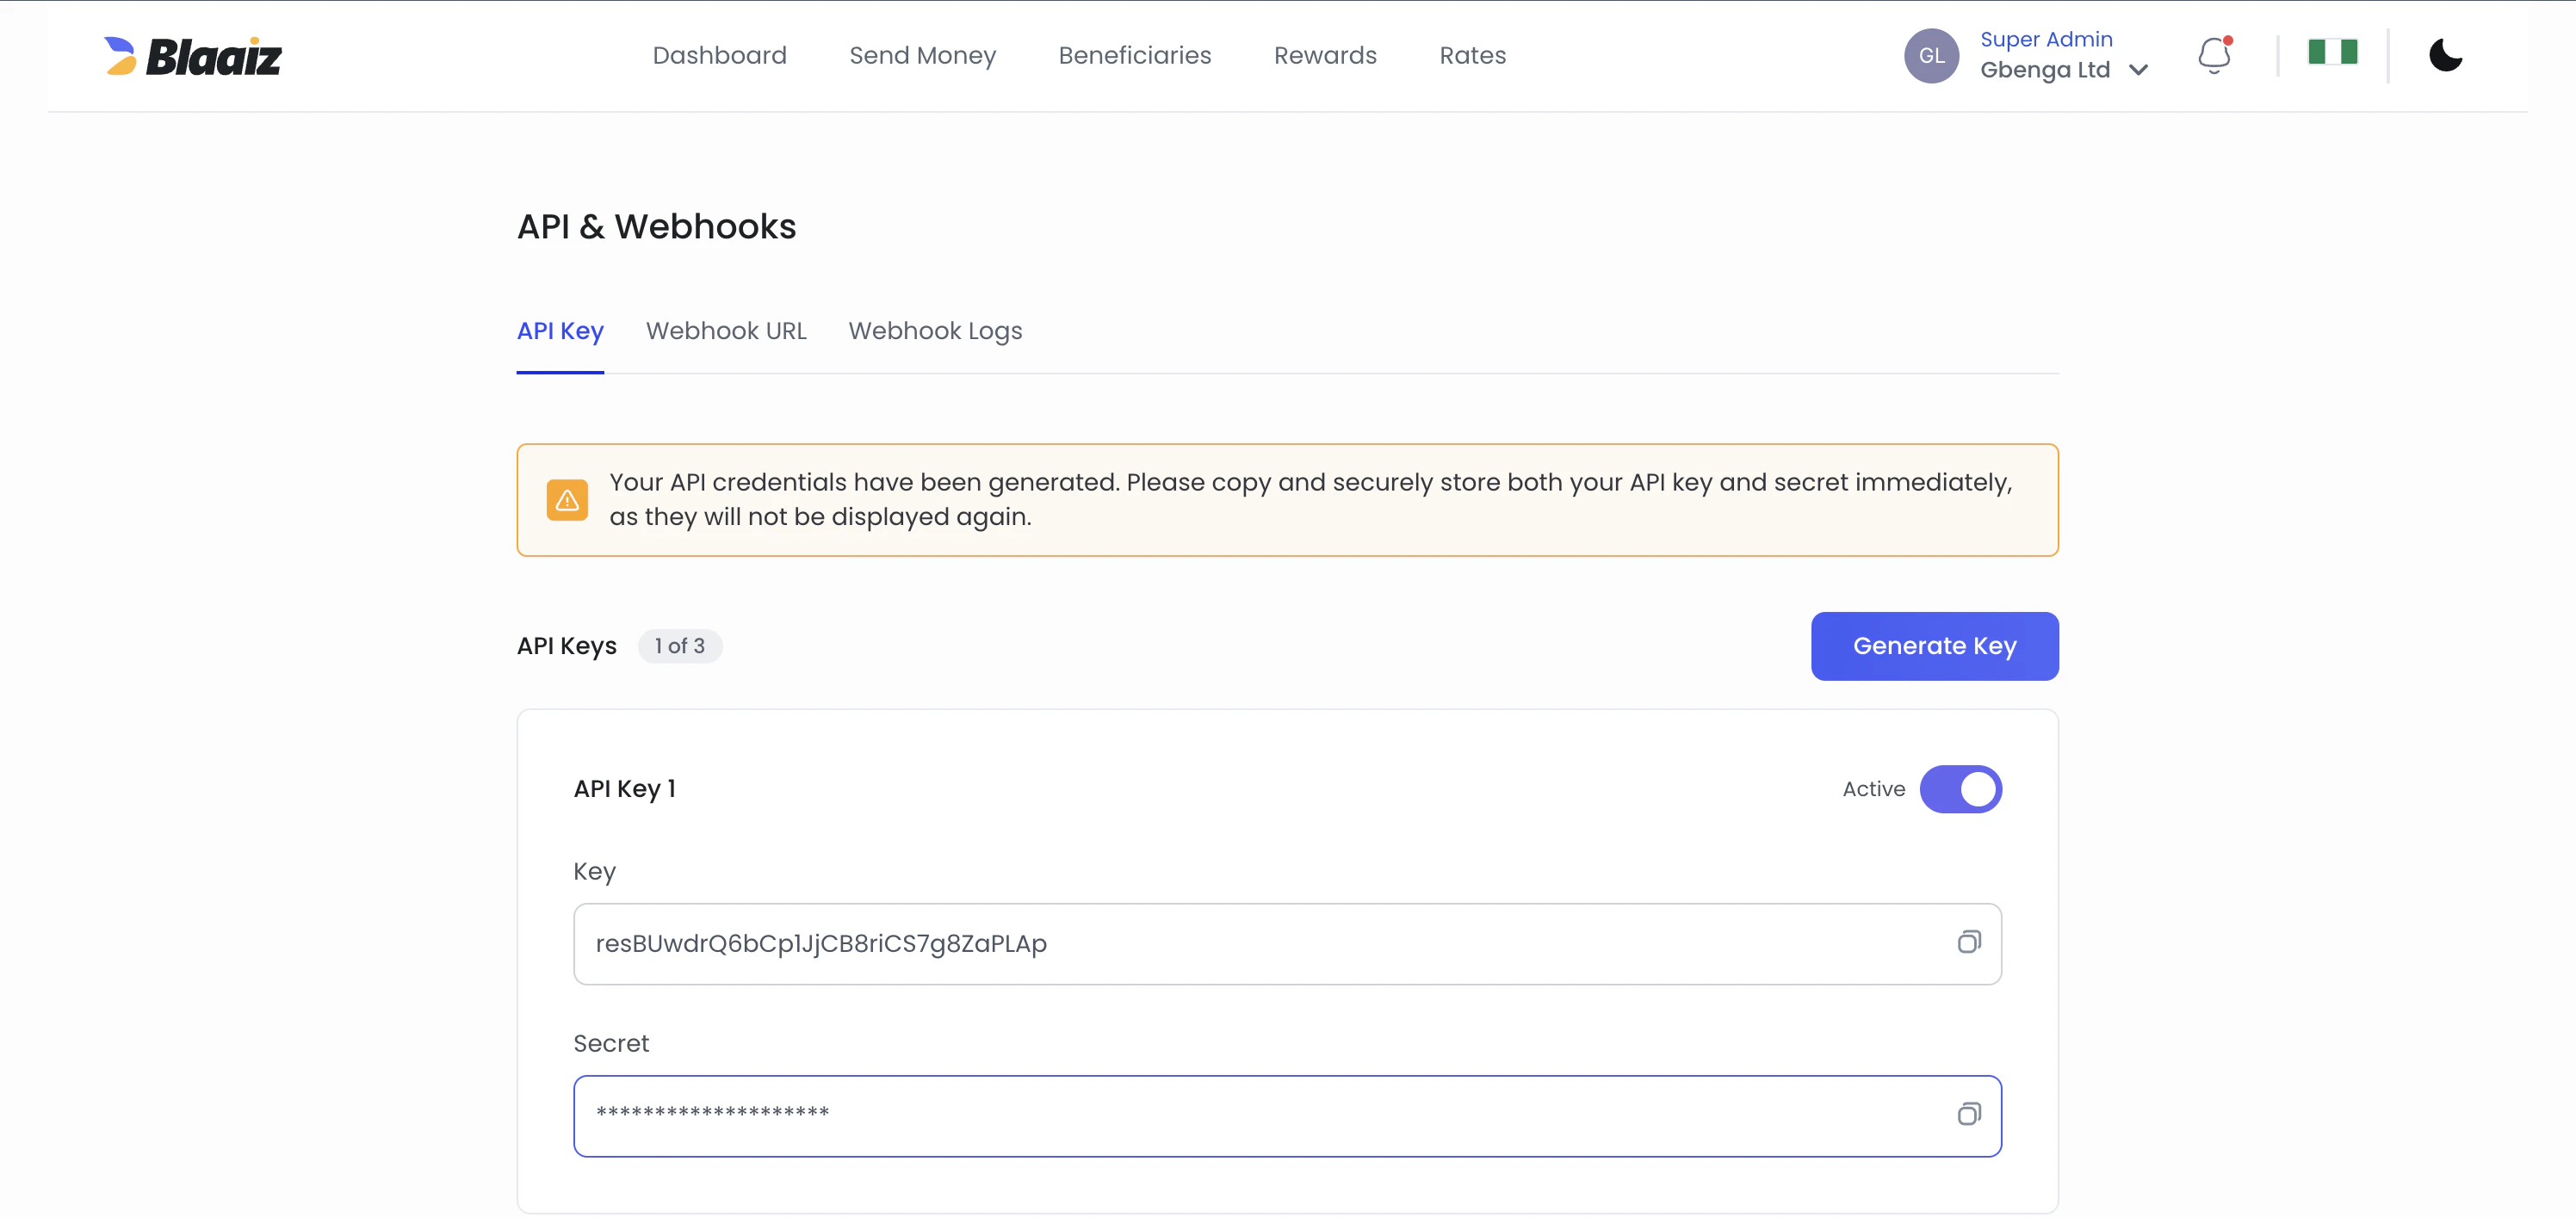Viewport: 2576px width, 1217px height.
Task: Click the Generate Key button
Action: coord(1934,646)
